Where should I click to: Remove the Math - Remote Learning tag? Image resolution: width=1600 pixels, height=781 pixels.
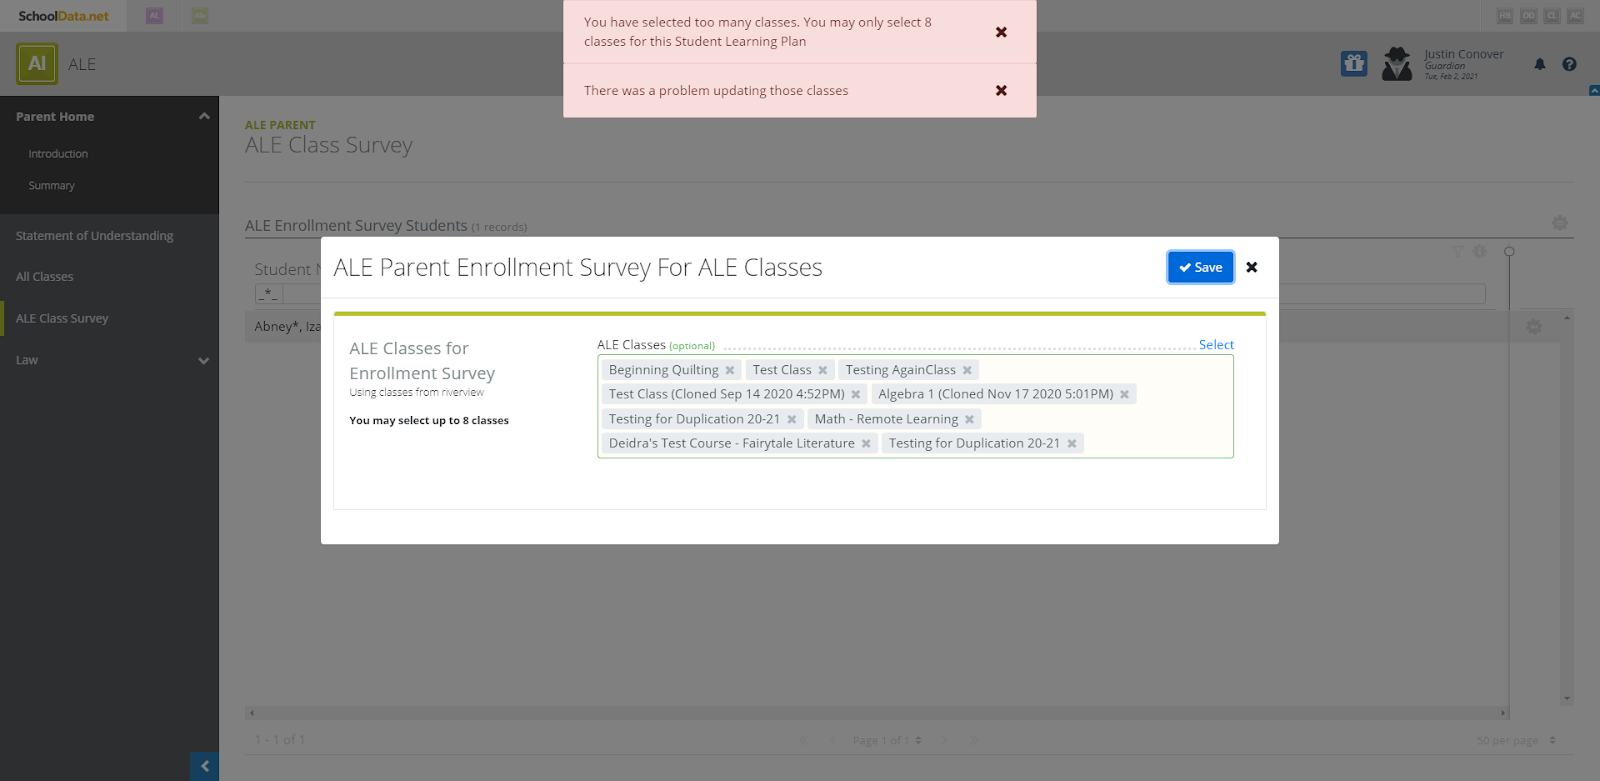pyautogui.click(x=969, y=419)
